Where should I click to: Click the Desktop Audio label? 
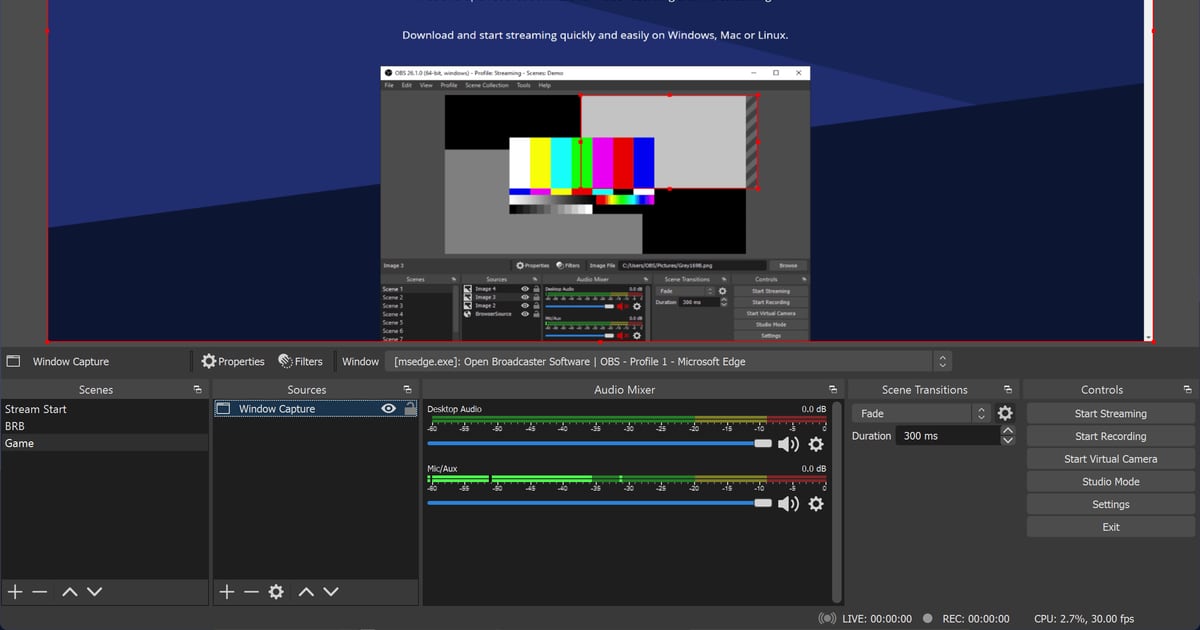point(454,409)
